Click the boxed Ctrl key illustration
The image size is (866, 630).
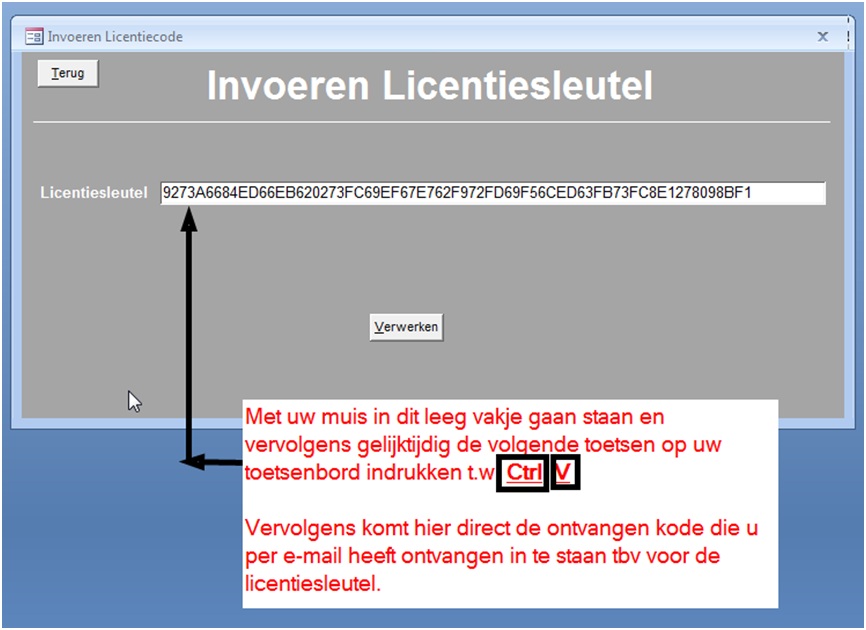coord(522,473)
